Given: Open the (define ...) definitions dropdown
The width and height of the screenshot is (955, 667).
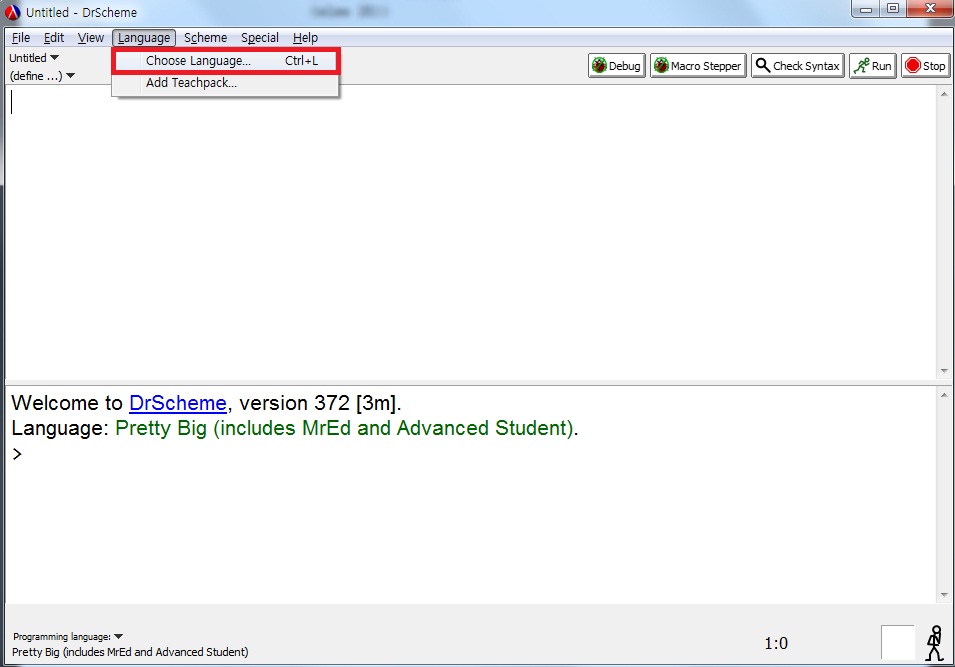Looking at the screenshot, I should pos(42,76).
